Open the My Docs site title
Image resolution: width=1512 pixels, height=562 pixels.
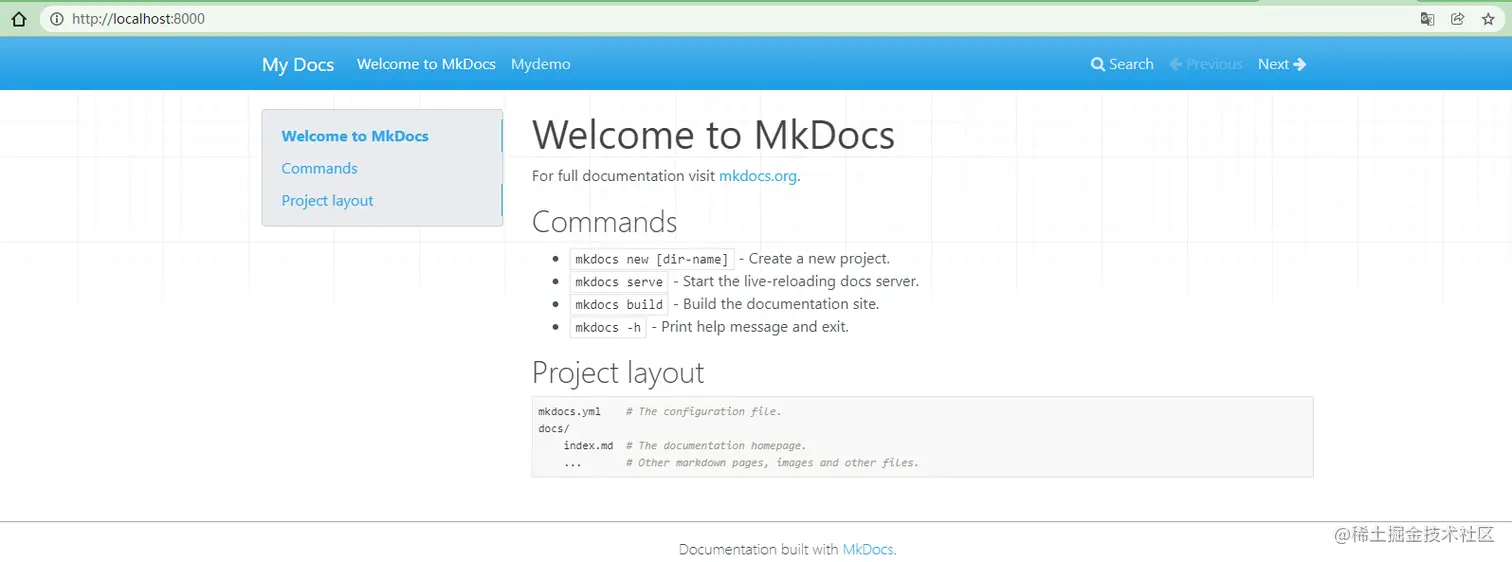[298, 65]
